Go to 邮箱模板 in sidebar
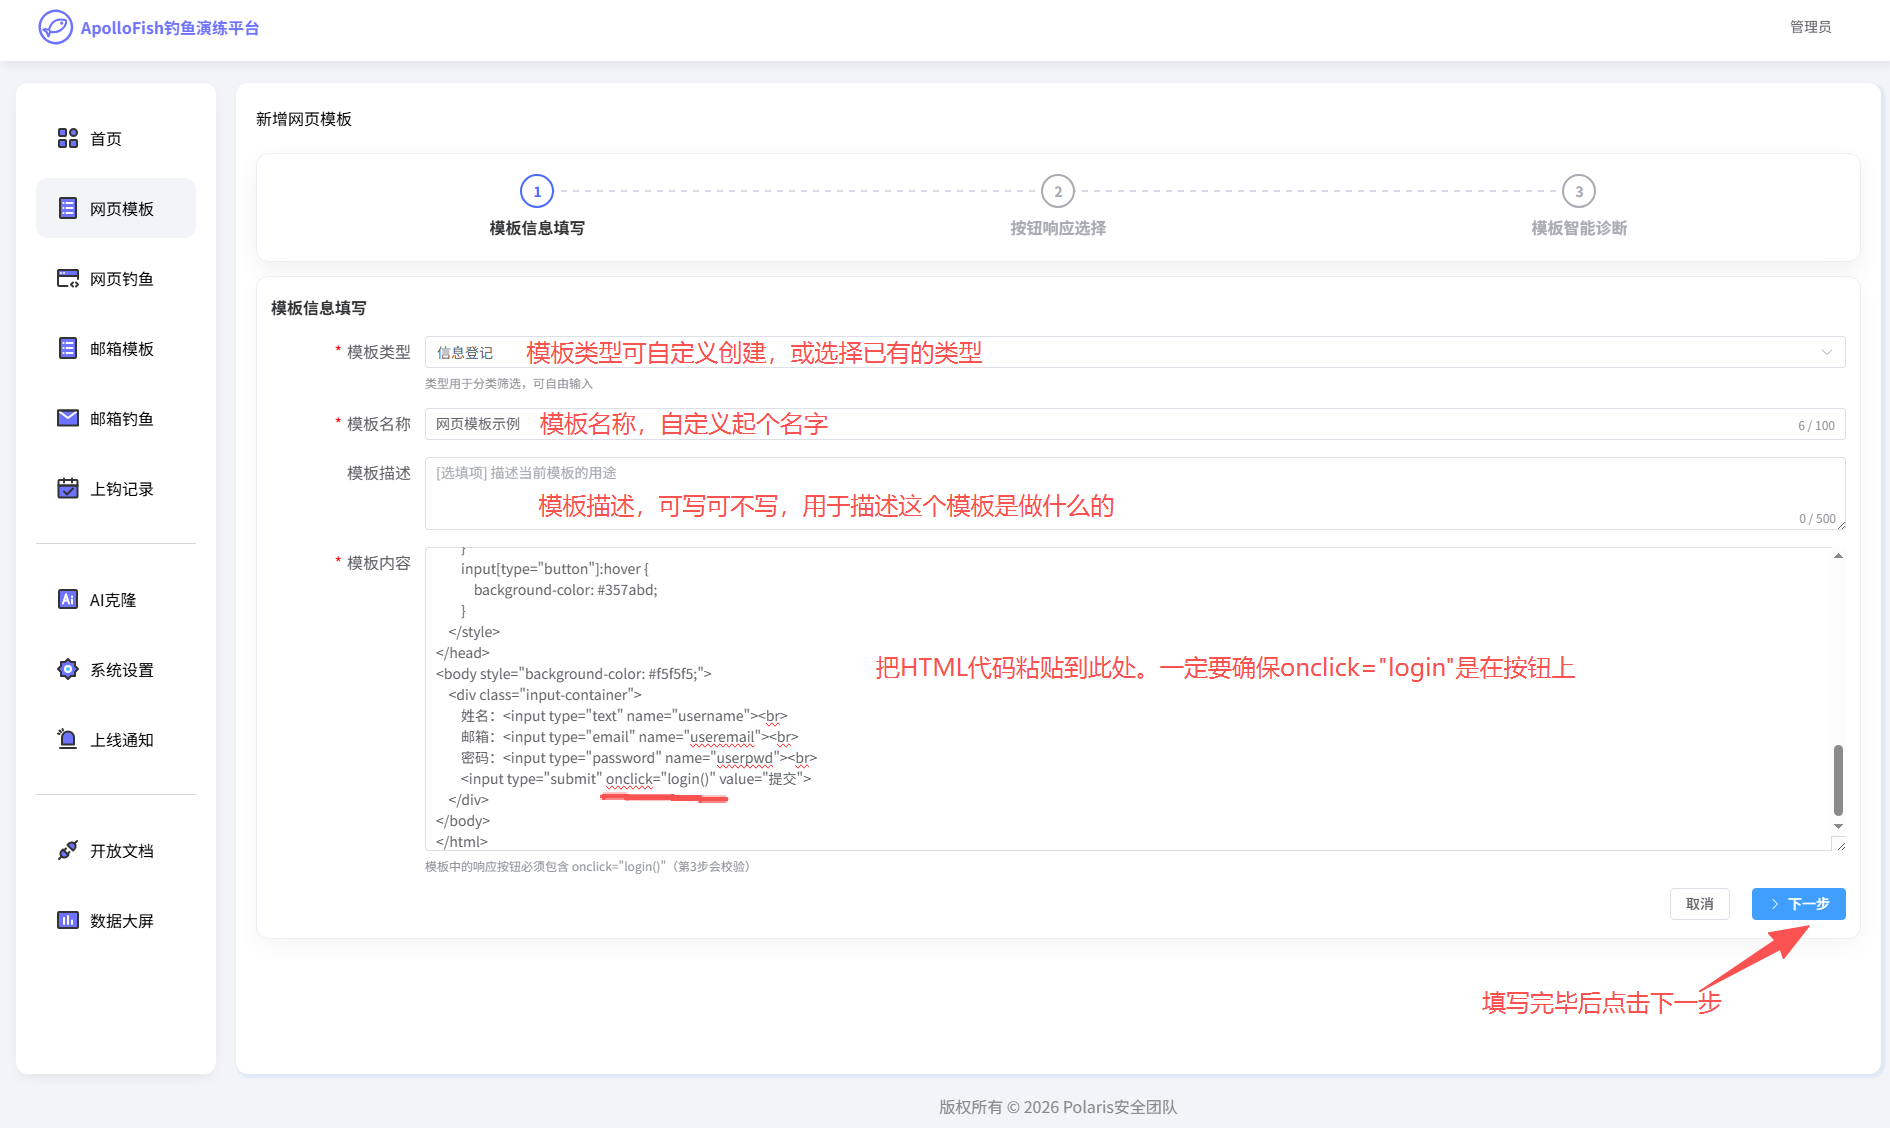This screenshot has height=1128, width=1890. coord(116,348)
